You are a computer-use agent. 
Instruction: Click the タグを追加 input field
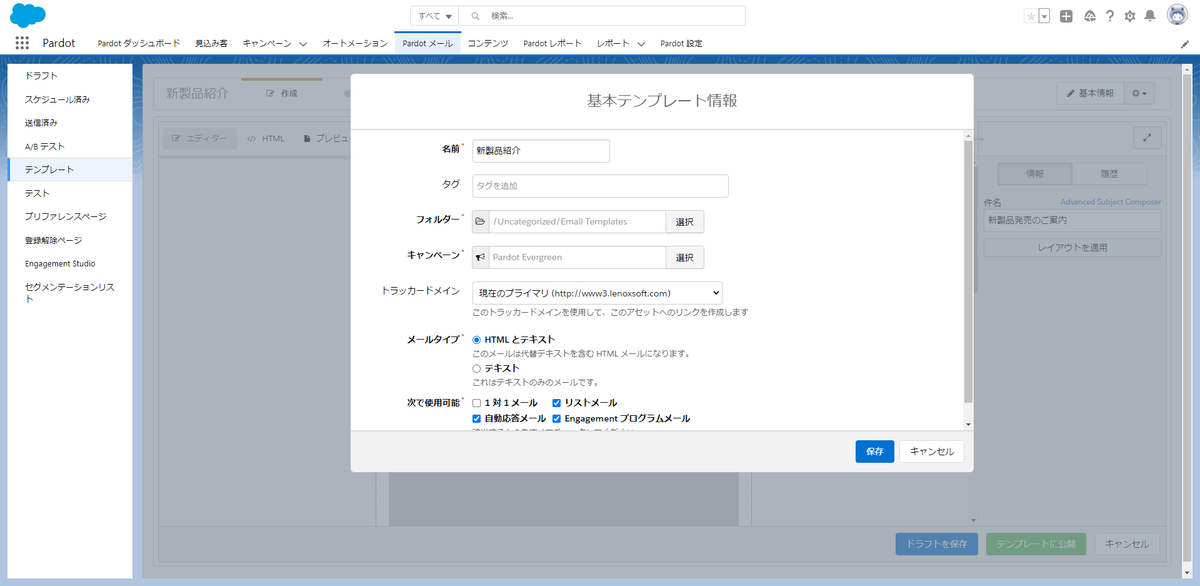click(600, 186)
